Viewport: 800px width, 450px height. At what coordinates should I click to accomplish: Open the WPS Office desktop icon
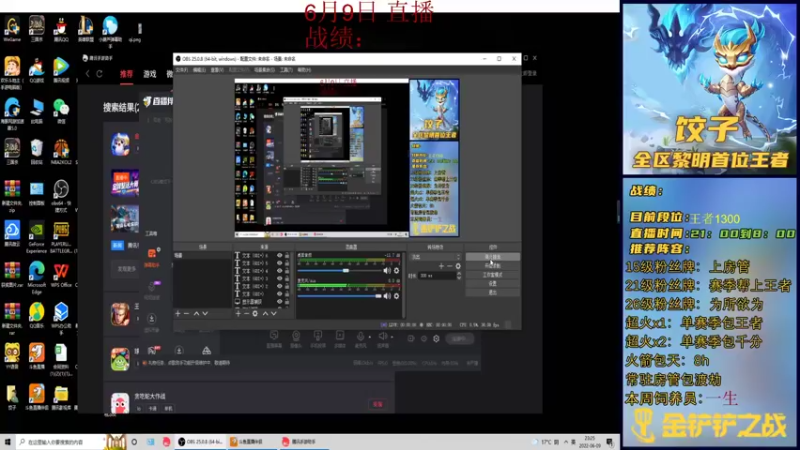[x=61, y=274]
